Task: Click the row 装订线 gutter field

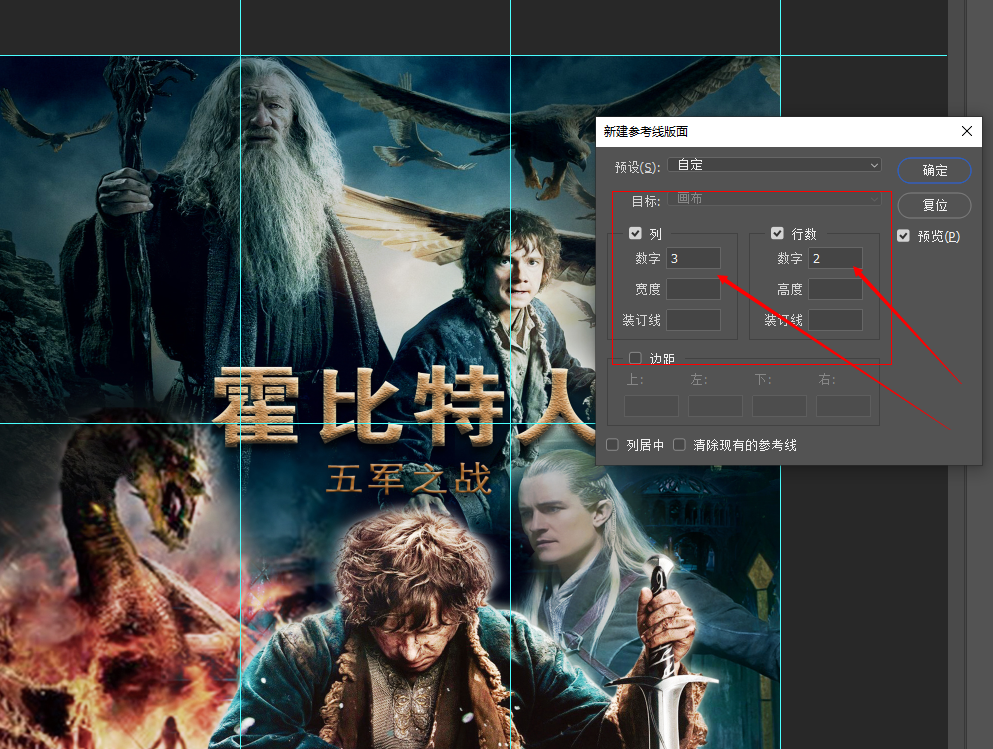Action: [835, 320]
